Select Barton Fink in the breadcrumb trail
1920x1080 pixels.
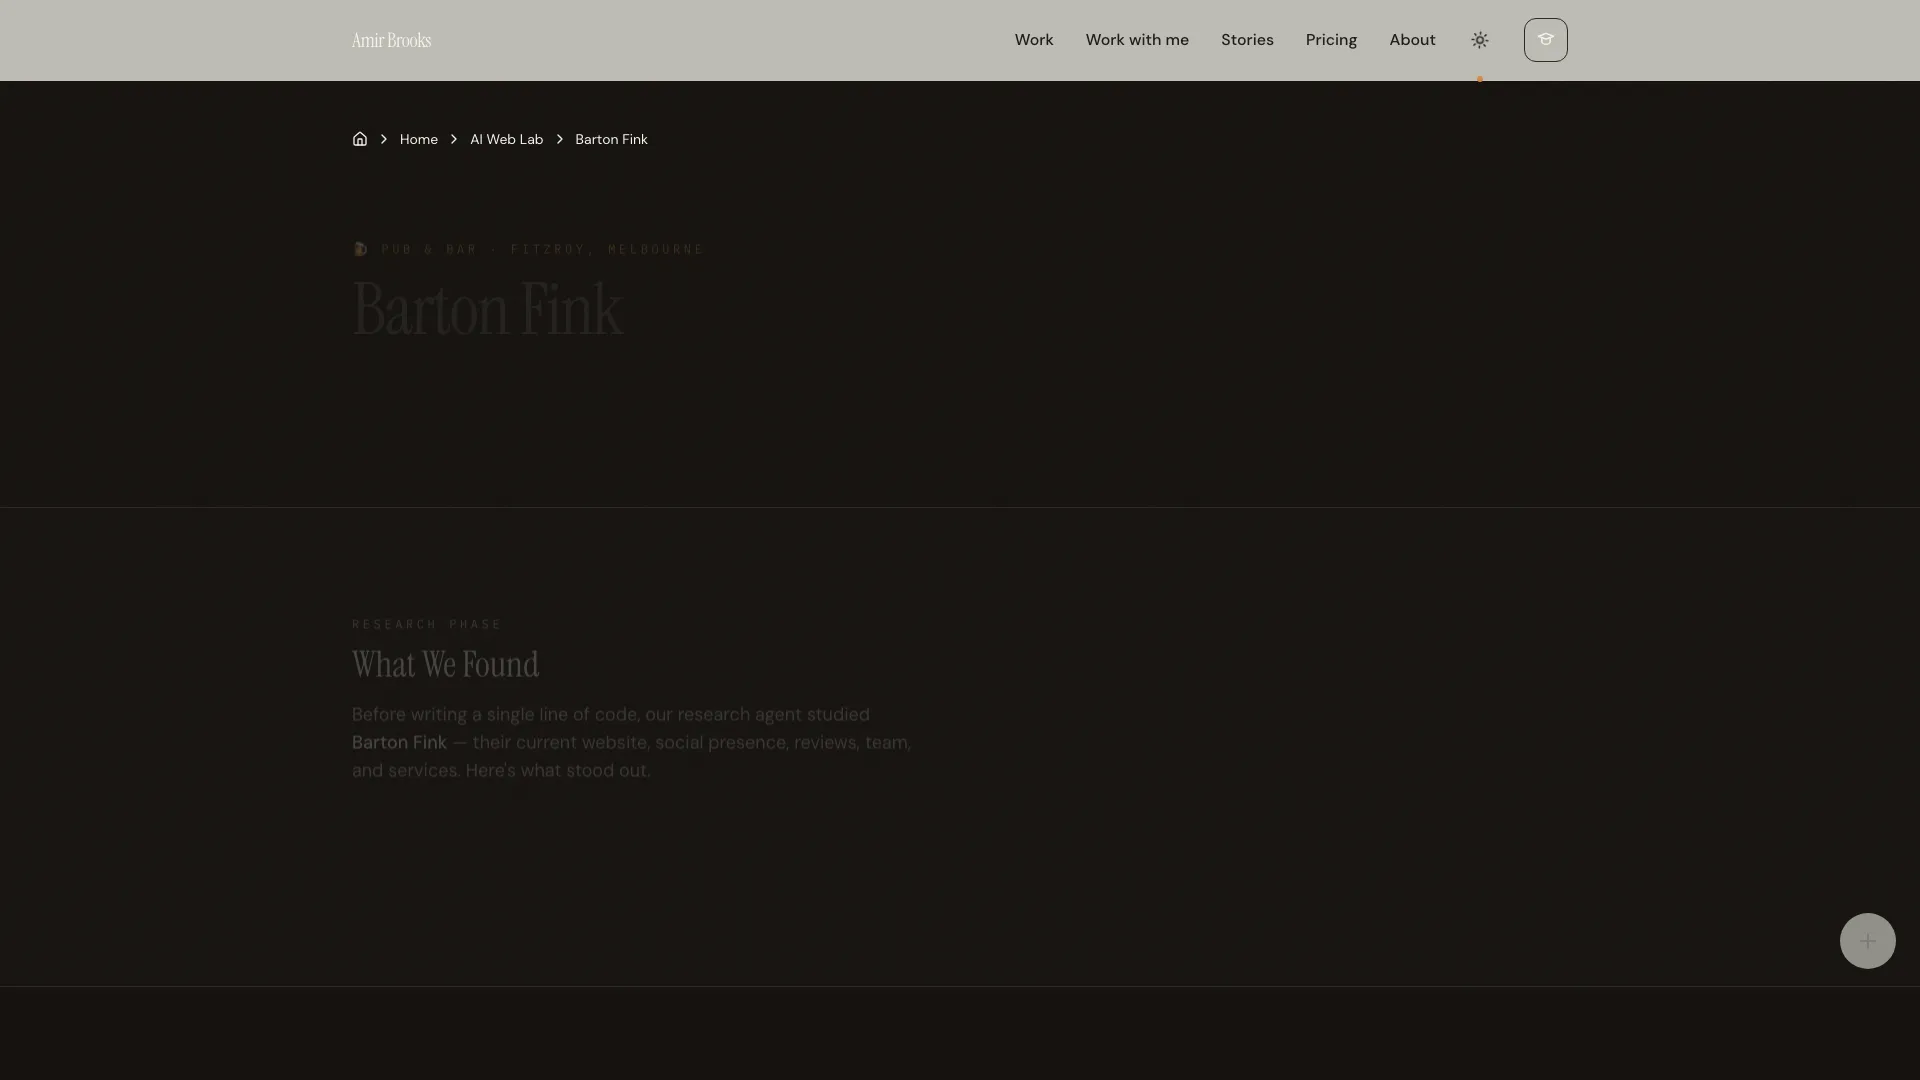[x=611, y=139]
